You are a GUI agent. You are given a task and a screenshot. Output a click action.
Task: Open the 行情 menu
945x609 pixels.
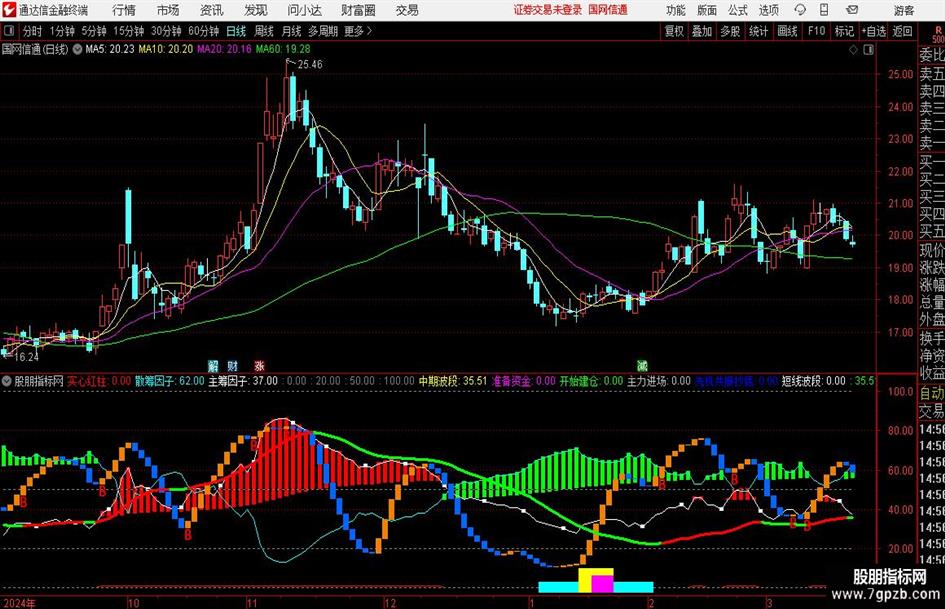124,10
